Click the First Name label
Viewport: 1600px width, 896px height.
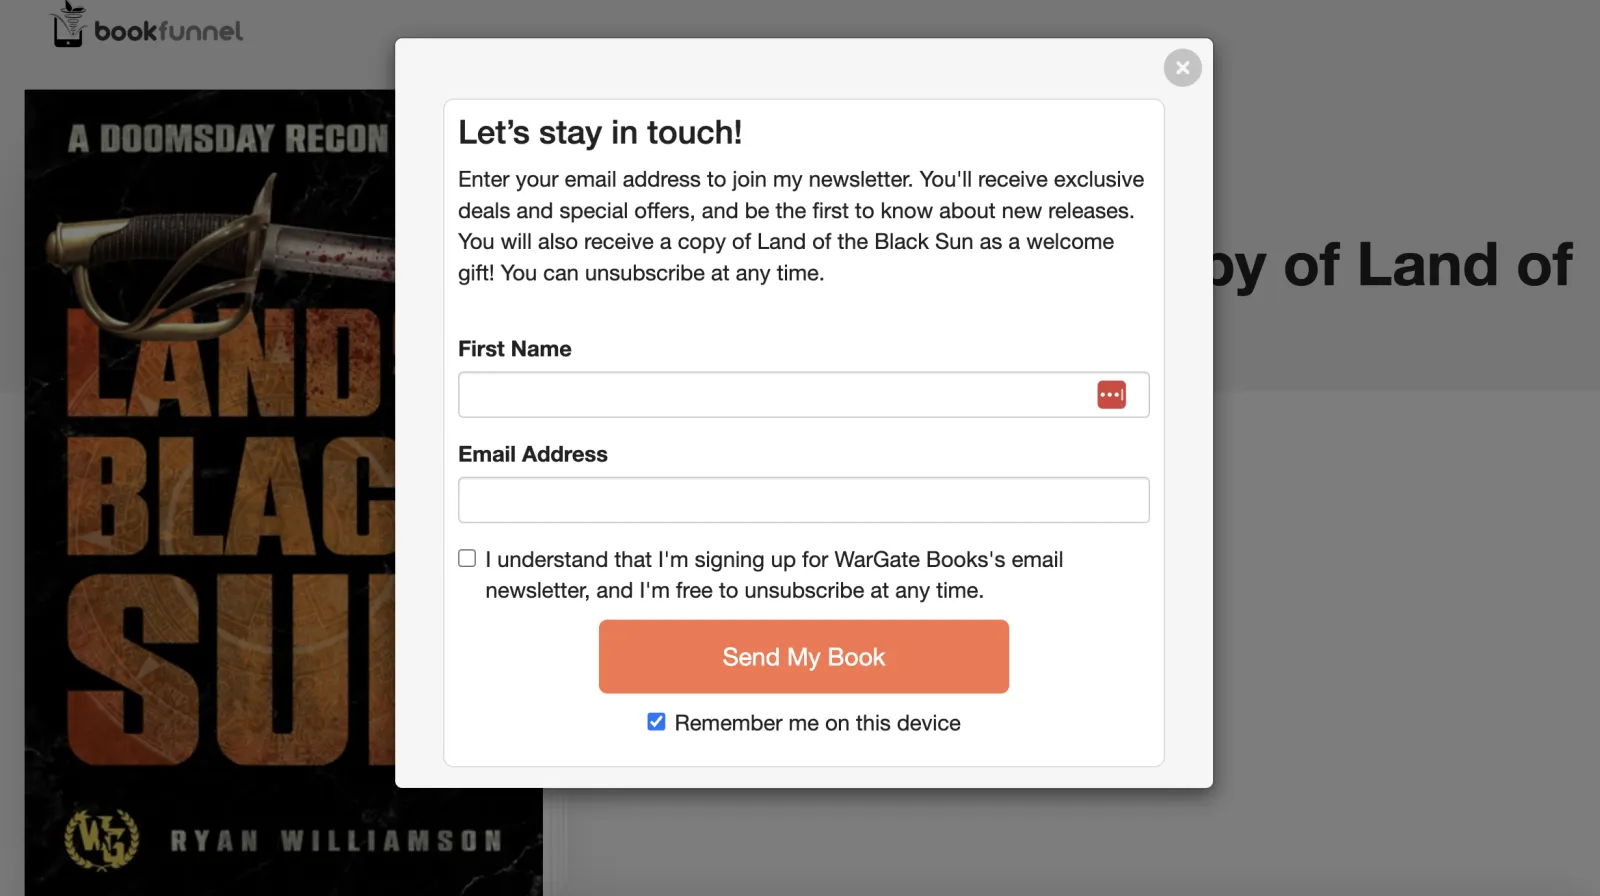pyautogui.click(x=514, y=349)
